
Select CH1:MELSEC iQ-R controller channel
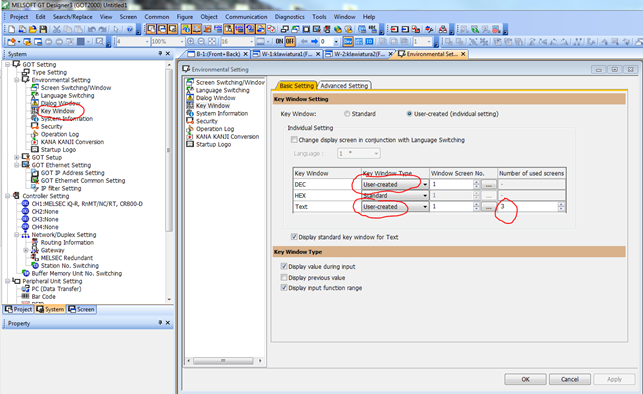click(x=87, y=204)
